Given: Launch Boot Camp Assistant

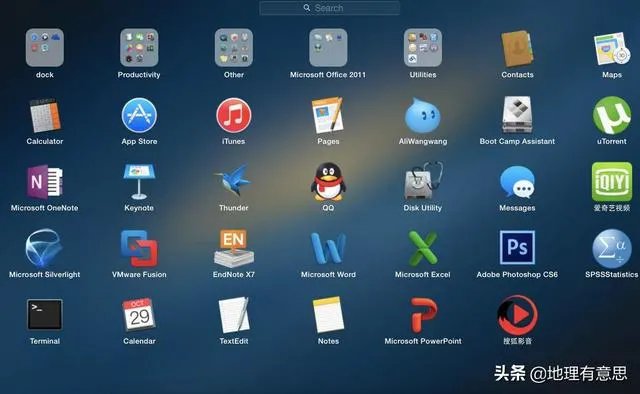Looking at the screenshot, I should coord(517,115).
